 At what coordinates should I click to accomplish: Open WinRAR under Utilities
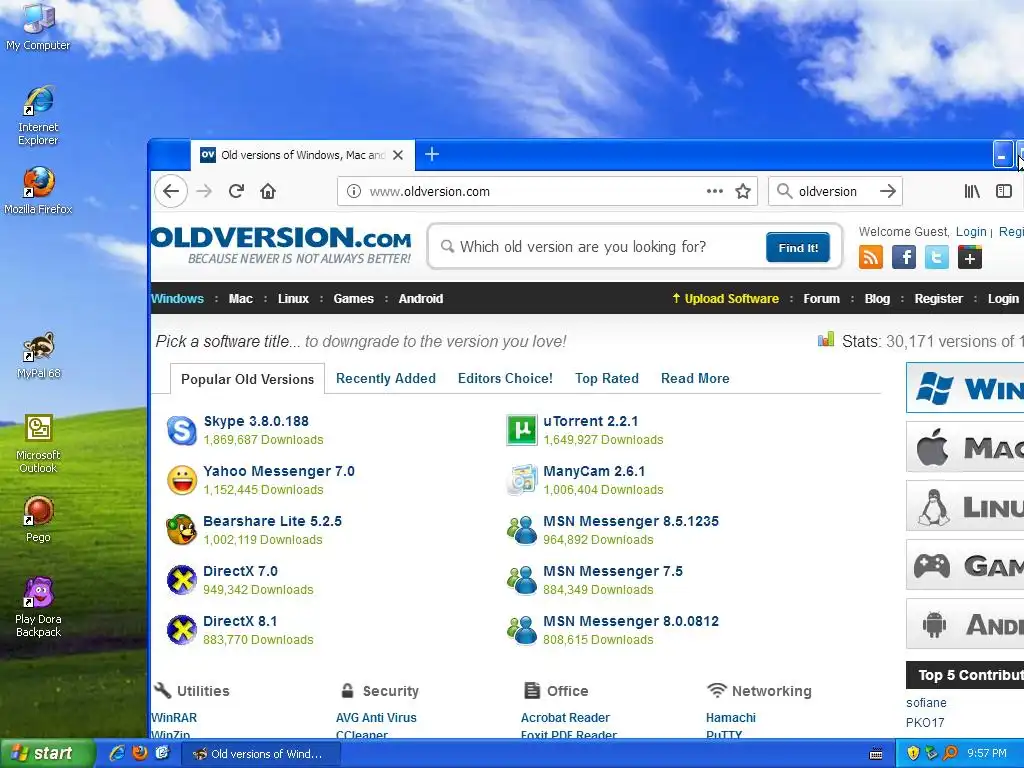point(174,718)
